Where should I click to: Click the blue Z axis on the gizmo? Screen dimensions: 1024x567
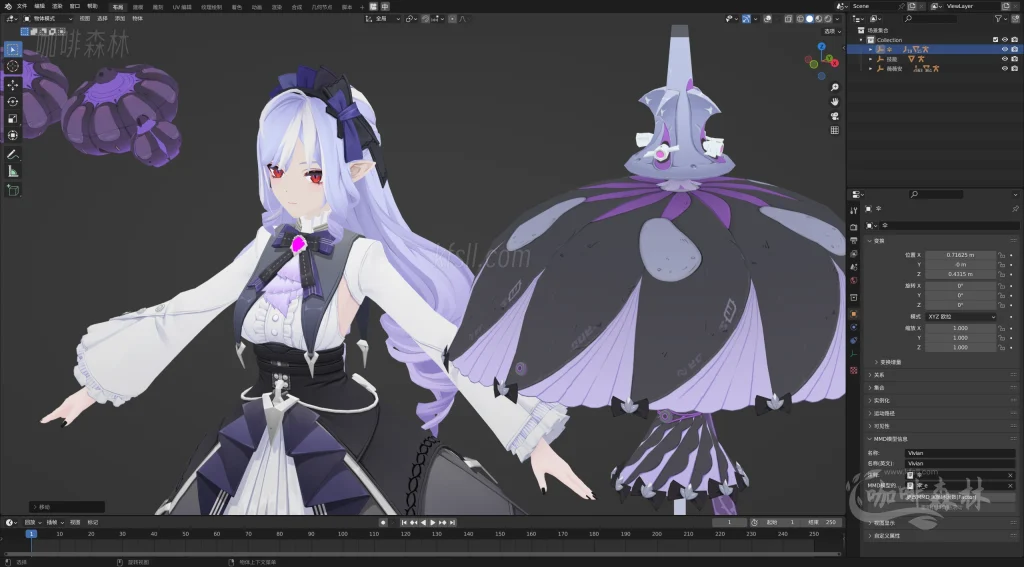[822, 46]
